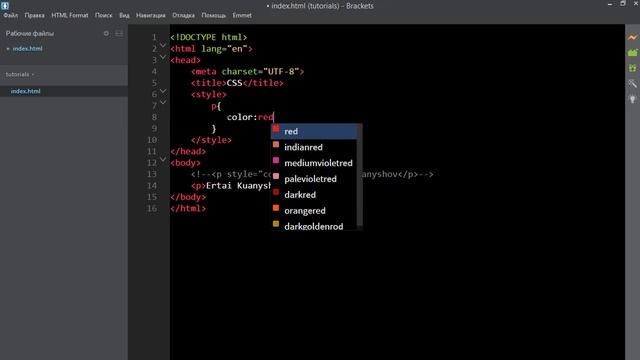Open the Поиск menu
Viewport: 640px width, 360px height.
point(103,16)
